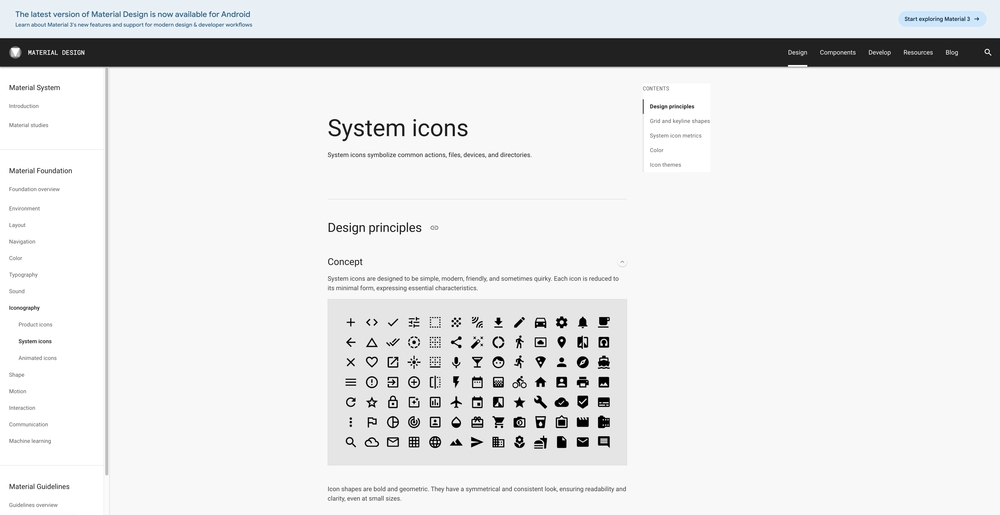Select Design principles in the contents list
The height and width of the screenshot is (515, 1000).
coord(672,106)
